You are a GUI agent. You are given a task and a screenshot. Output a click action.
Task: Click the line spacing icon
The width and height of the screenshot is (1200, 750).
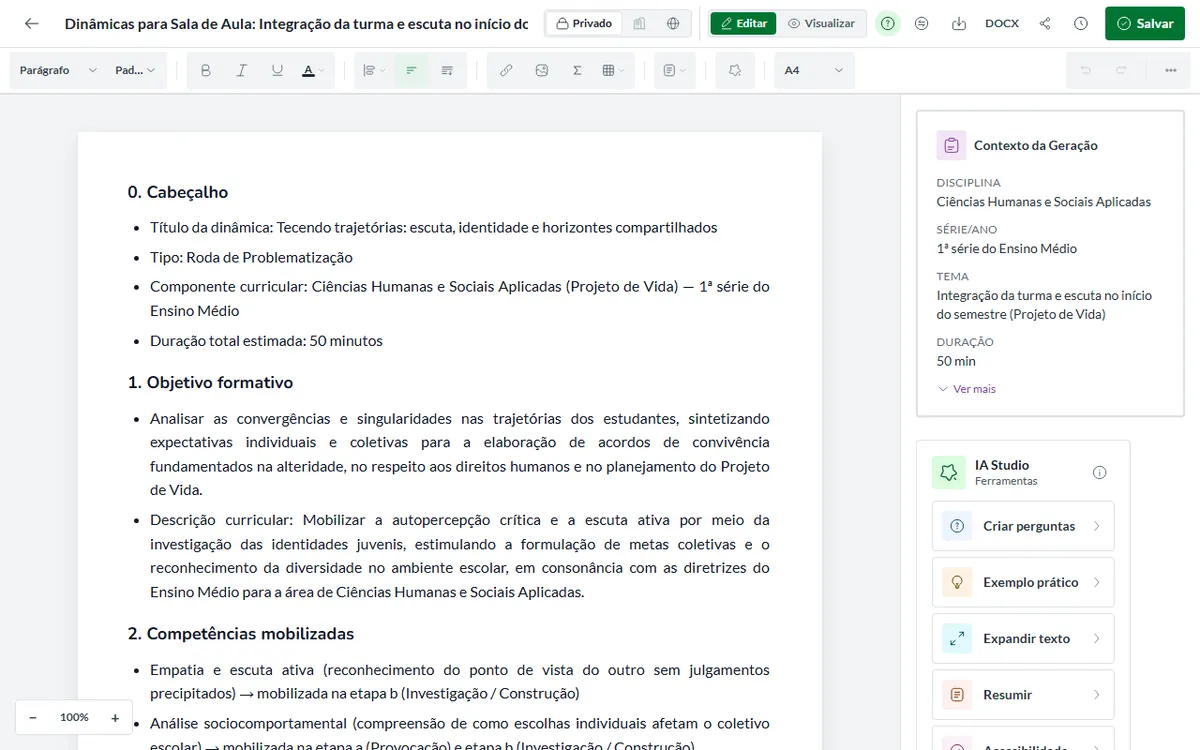[x=446, y=71]
